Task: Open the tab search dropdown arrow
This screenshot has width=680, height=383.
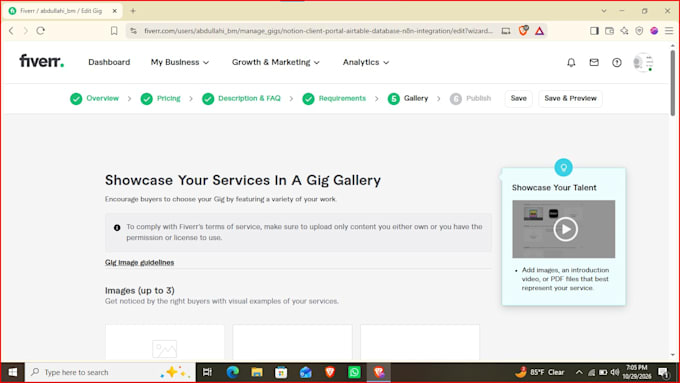Action: pos(604,11)
